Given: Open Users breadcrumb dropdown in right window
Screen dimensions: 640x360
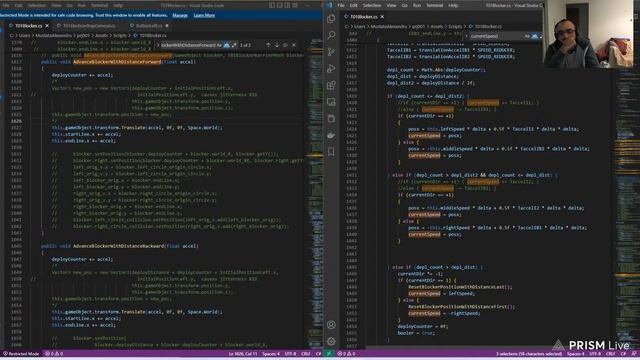Looking at the screenshot, I should tap(360, 27).
